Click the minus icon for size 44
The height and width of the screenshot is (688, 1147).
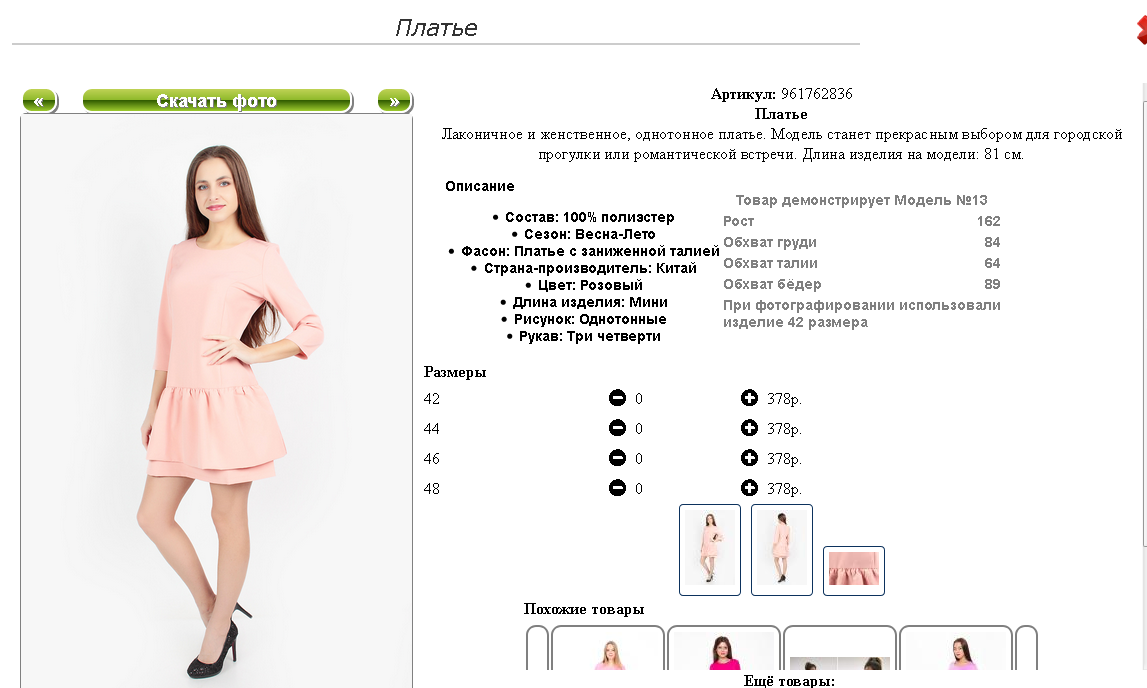[617, 428]
